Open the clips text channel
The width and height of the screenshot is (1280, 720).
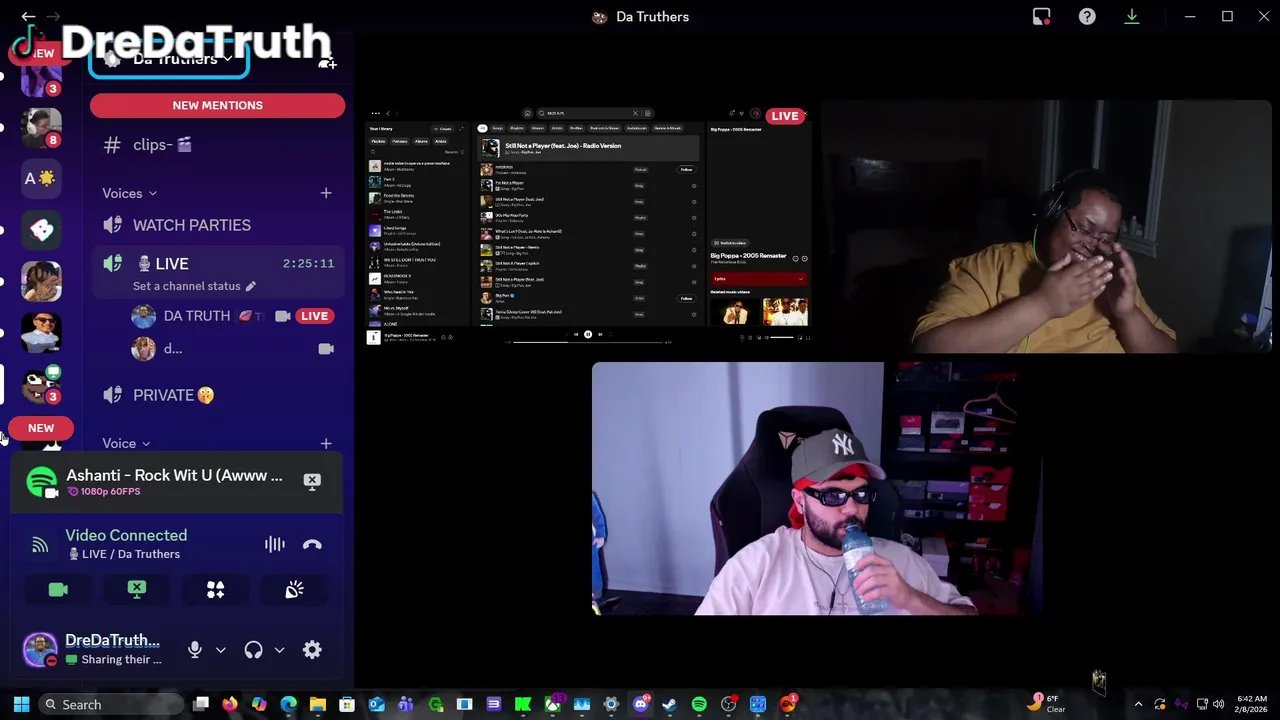pyautogui.click(x=217, y=145)
